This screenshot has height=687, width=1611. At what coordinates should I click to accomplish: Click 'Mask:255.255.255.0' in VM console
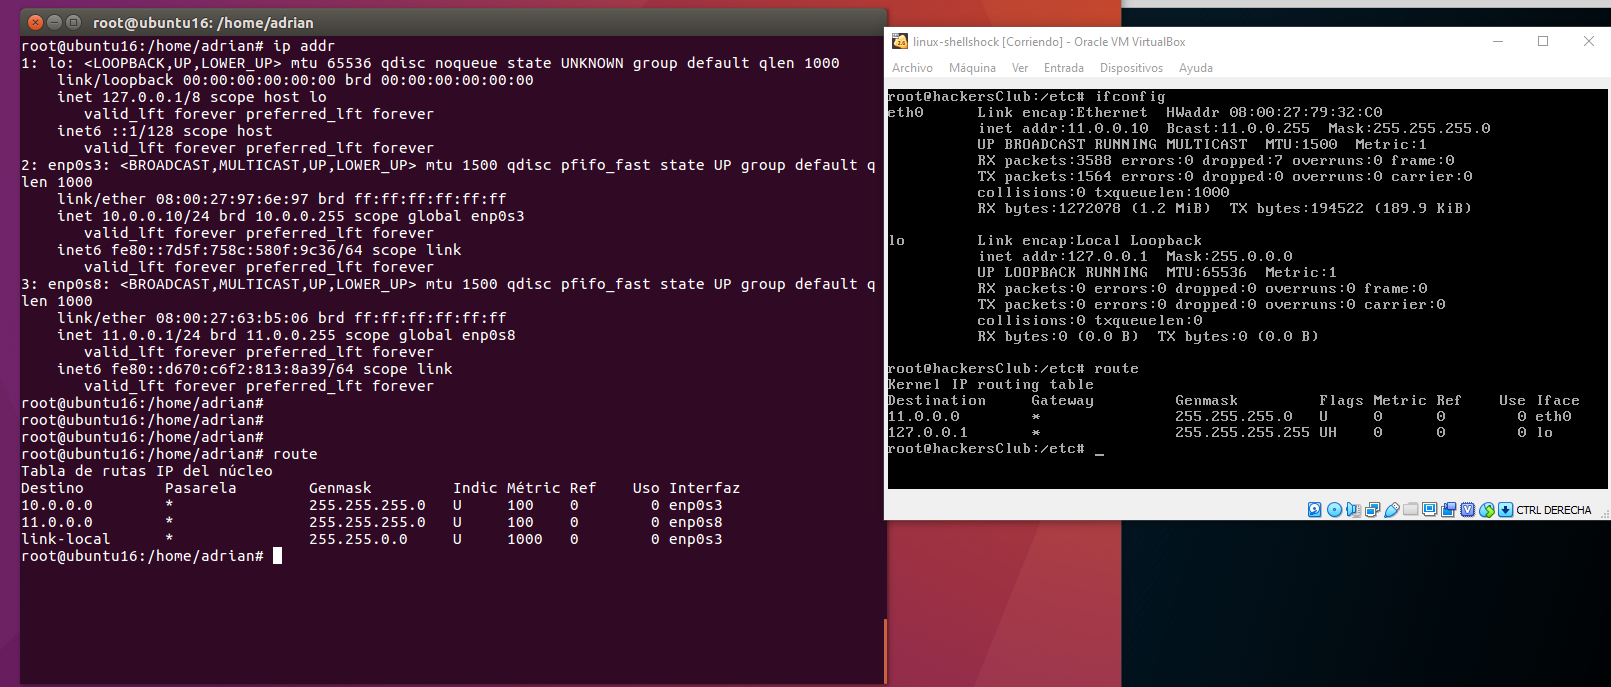pyautogui.click(x=1409, y=129)
